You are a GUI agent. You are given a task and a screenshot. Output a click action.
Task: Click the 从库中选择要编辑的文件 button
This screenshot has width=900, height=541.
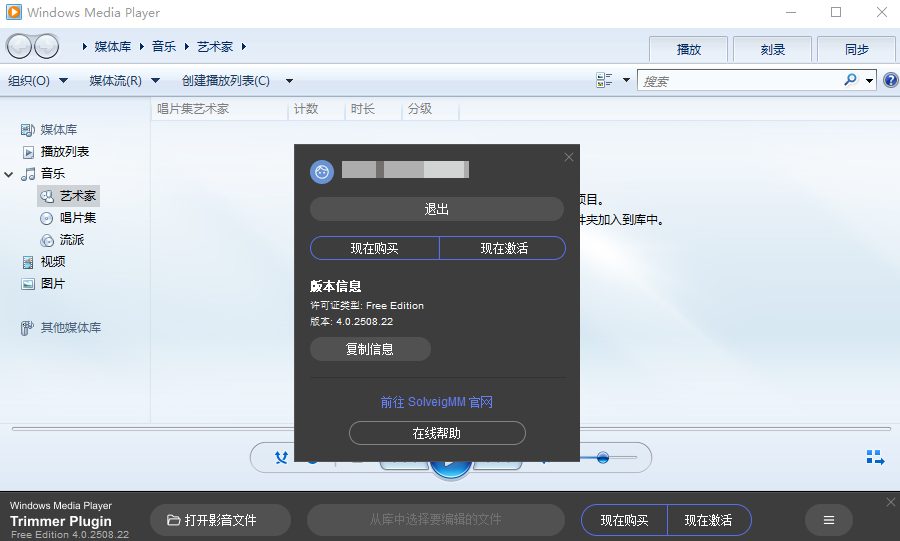coord(436,520)
